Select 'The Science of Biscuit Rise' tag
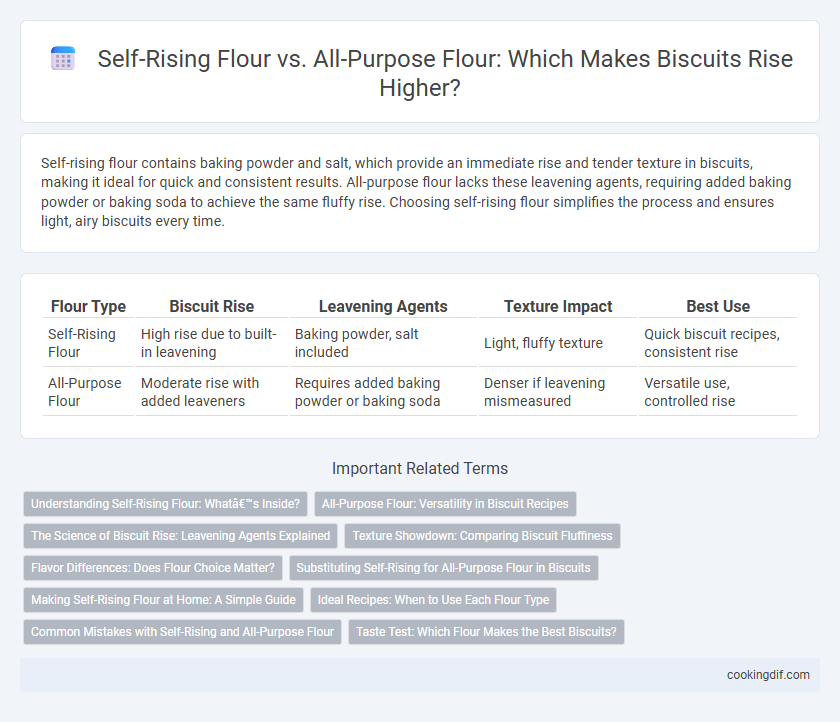Image resolution: width=840 pixels, height=722 pixels. pyautogui.click(x=181, y=536)
